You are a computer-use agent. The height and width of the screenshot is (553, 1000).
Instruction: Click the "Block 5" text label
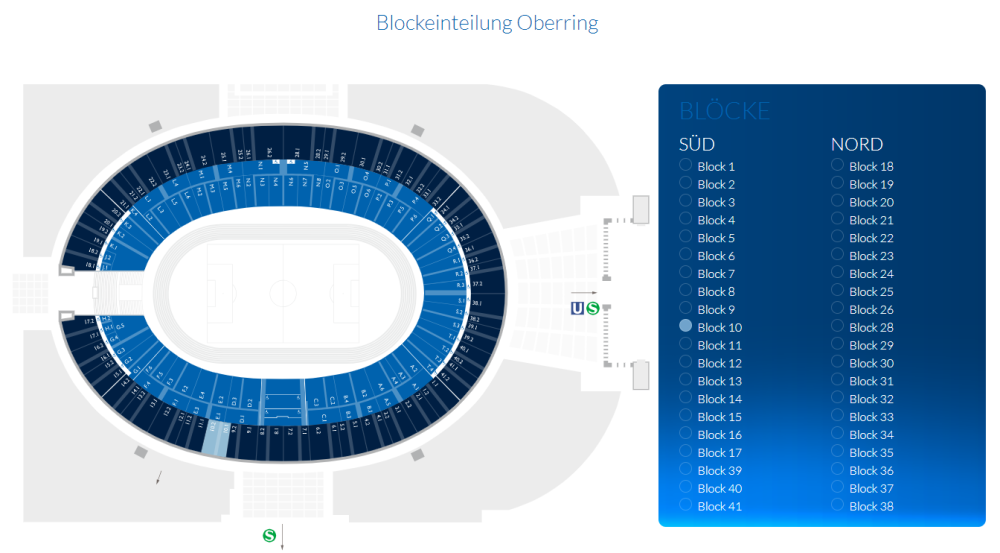(716, 238)
